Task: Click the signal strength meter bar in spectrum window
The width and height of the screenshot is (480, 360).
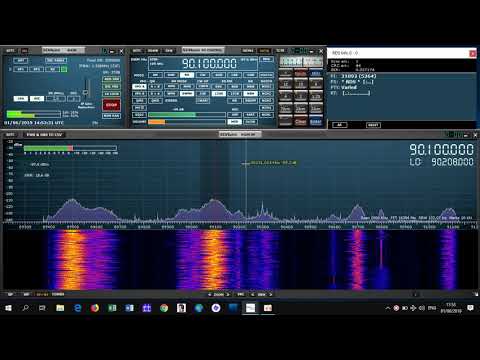Action: click(x=70, y=148)
